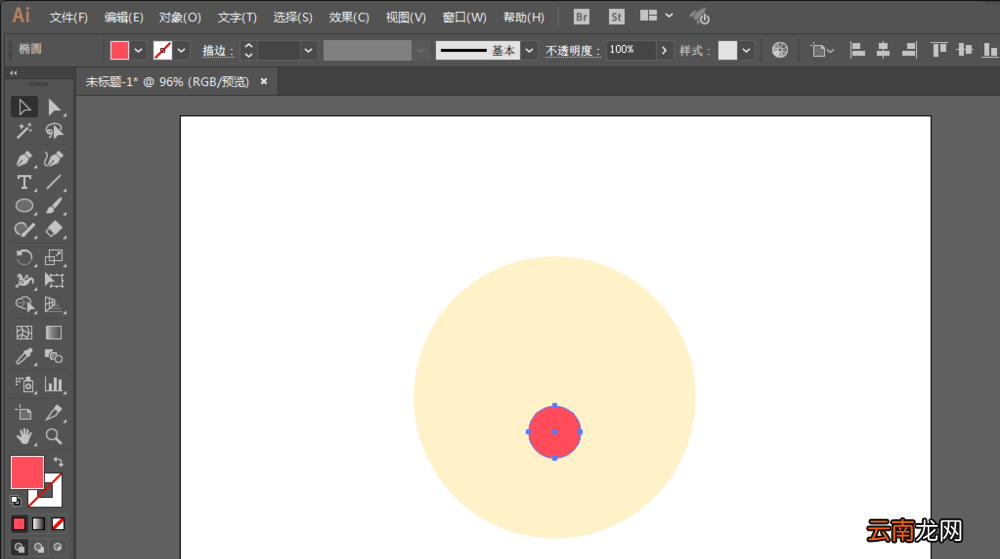Select the Column Graph tool
Viewport: 1000px width, 559px height.
tap(54, 384)
